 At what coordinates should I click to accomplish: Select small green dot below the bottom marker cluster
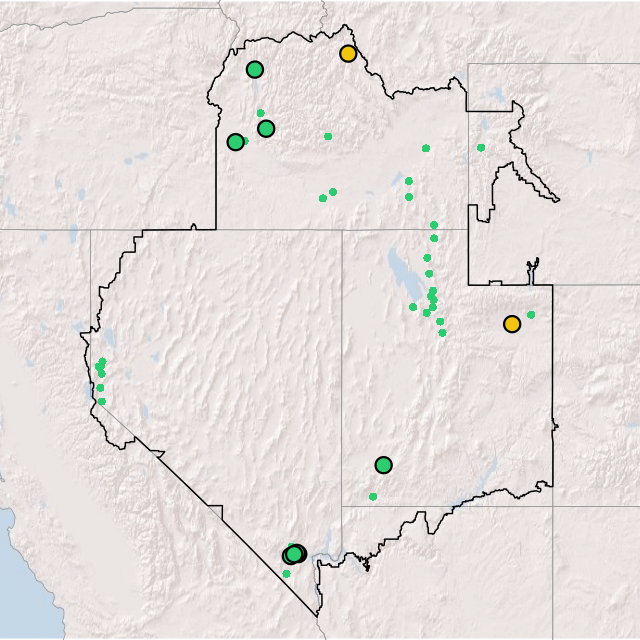tap(286, 574)
